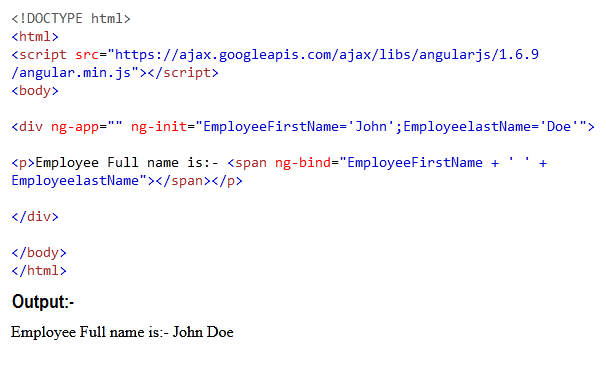Click the '<!DOCTYPE html>' line
The height and width of the screenshot is (372, 606).
click(71, 19)
